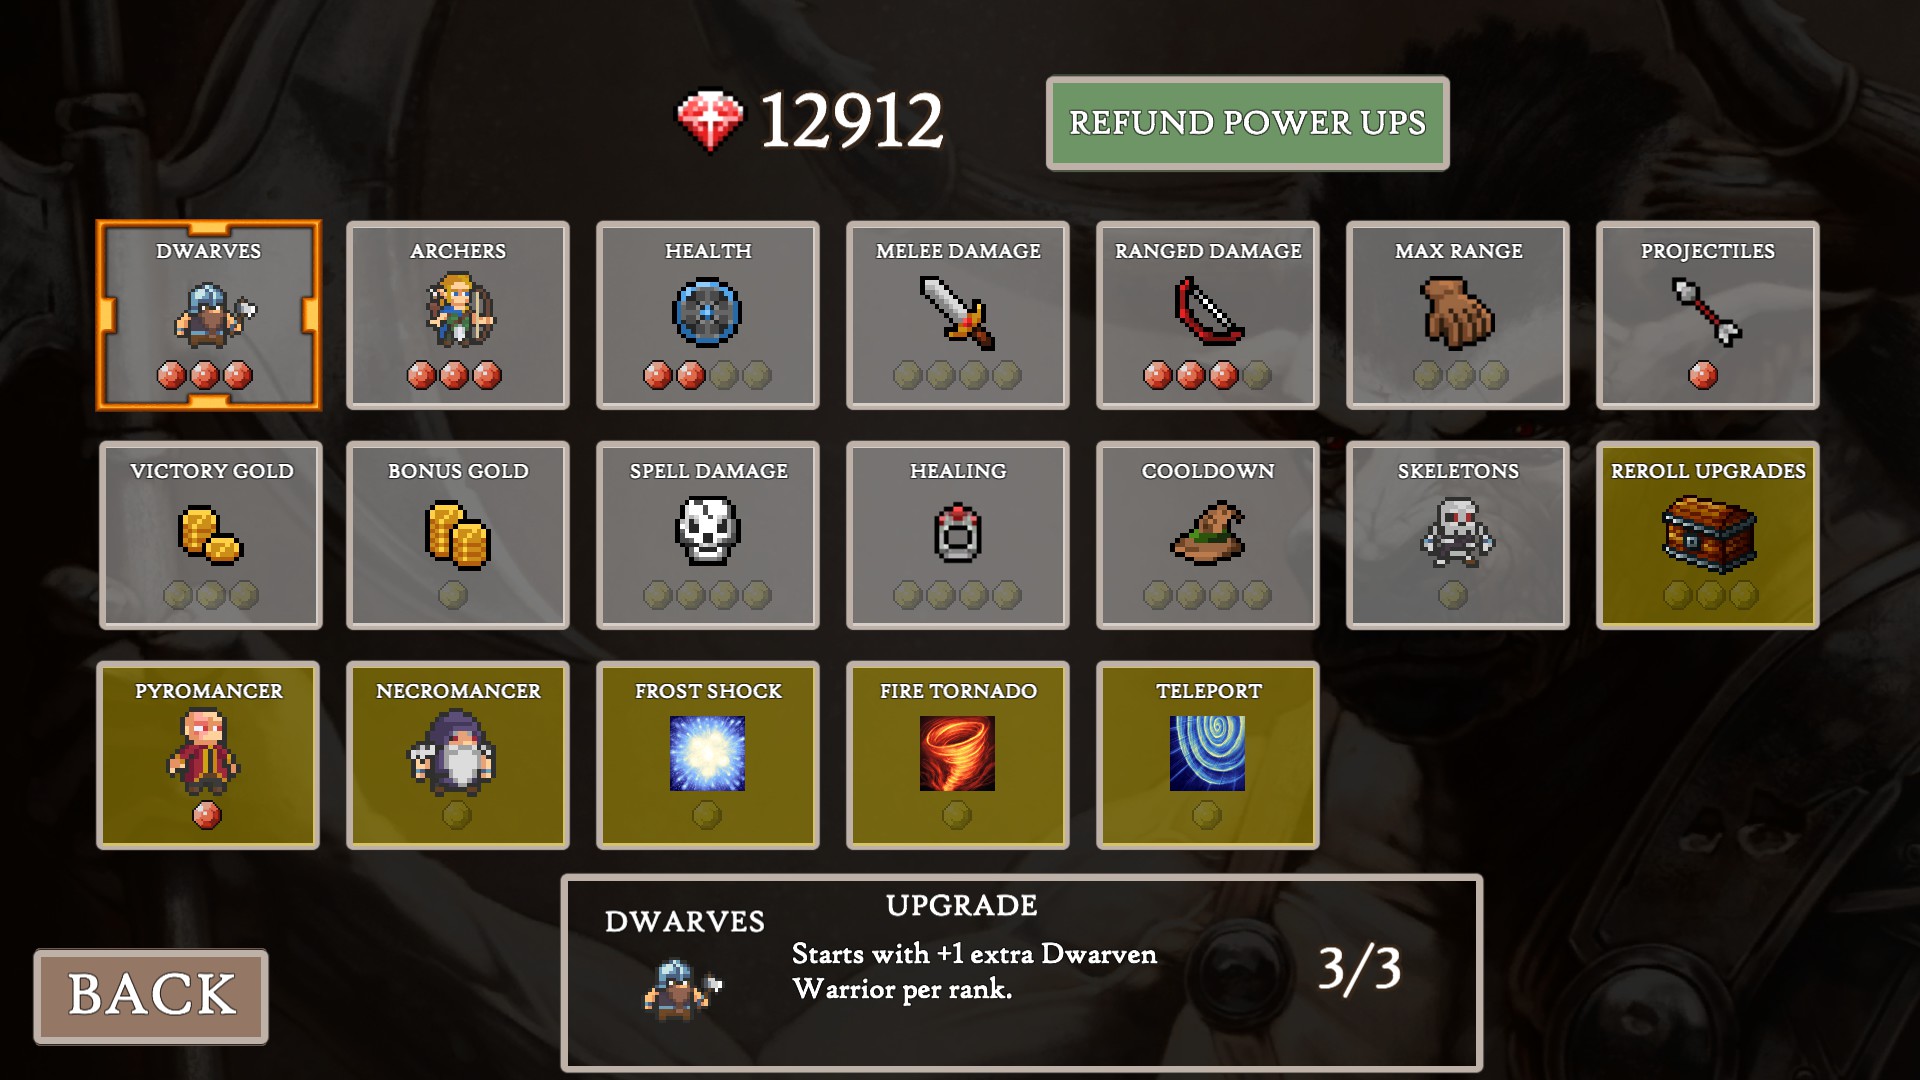1920x1080 pixels.
Task: Pick the Skeletons upgrade tile
Action: coord(1458,535)
